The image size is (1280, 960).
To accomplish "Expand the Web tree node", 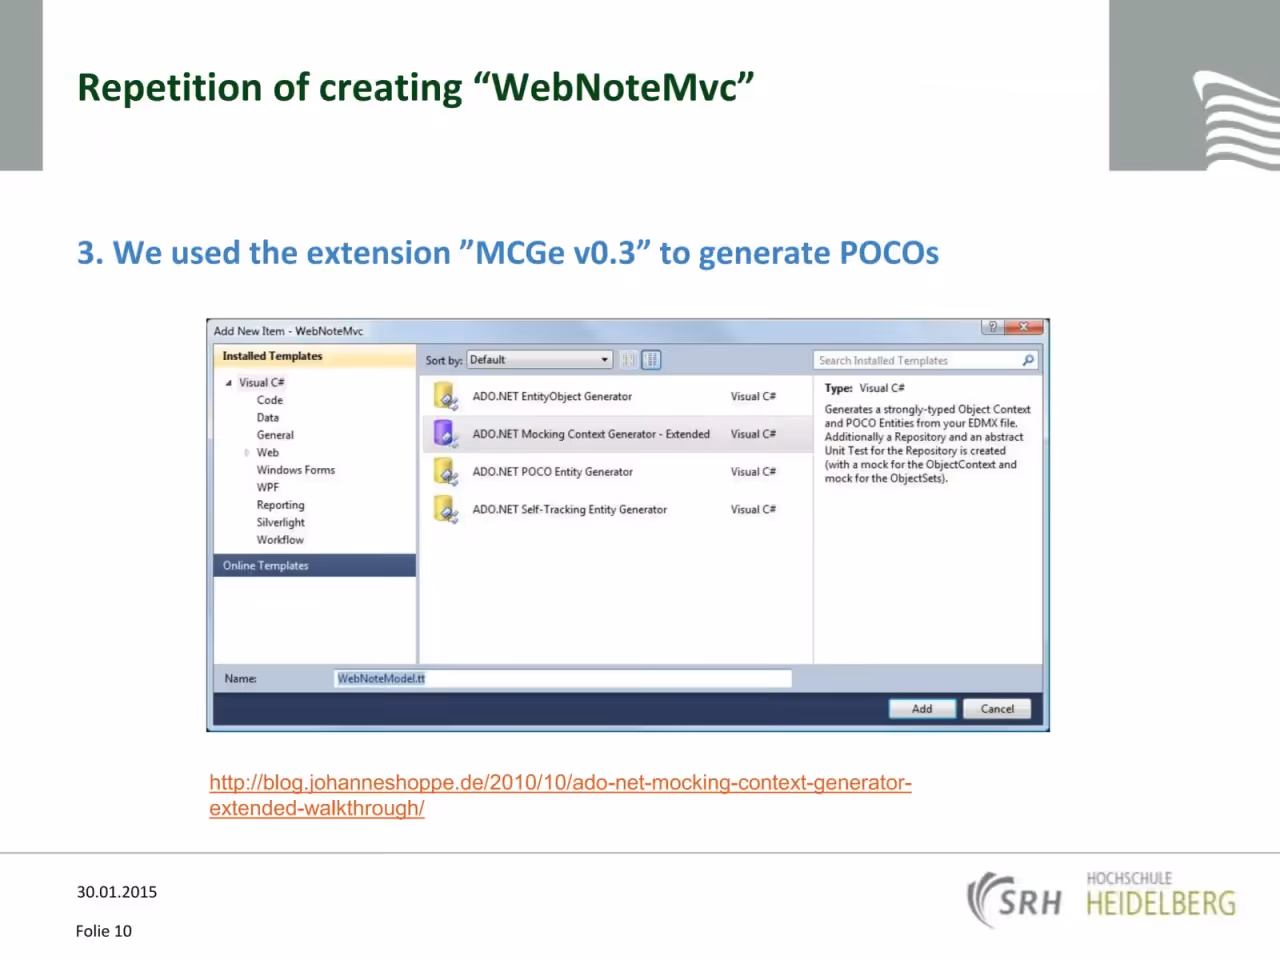I will [x=247, y=453].
